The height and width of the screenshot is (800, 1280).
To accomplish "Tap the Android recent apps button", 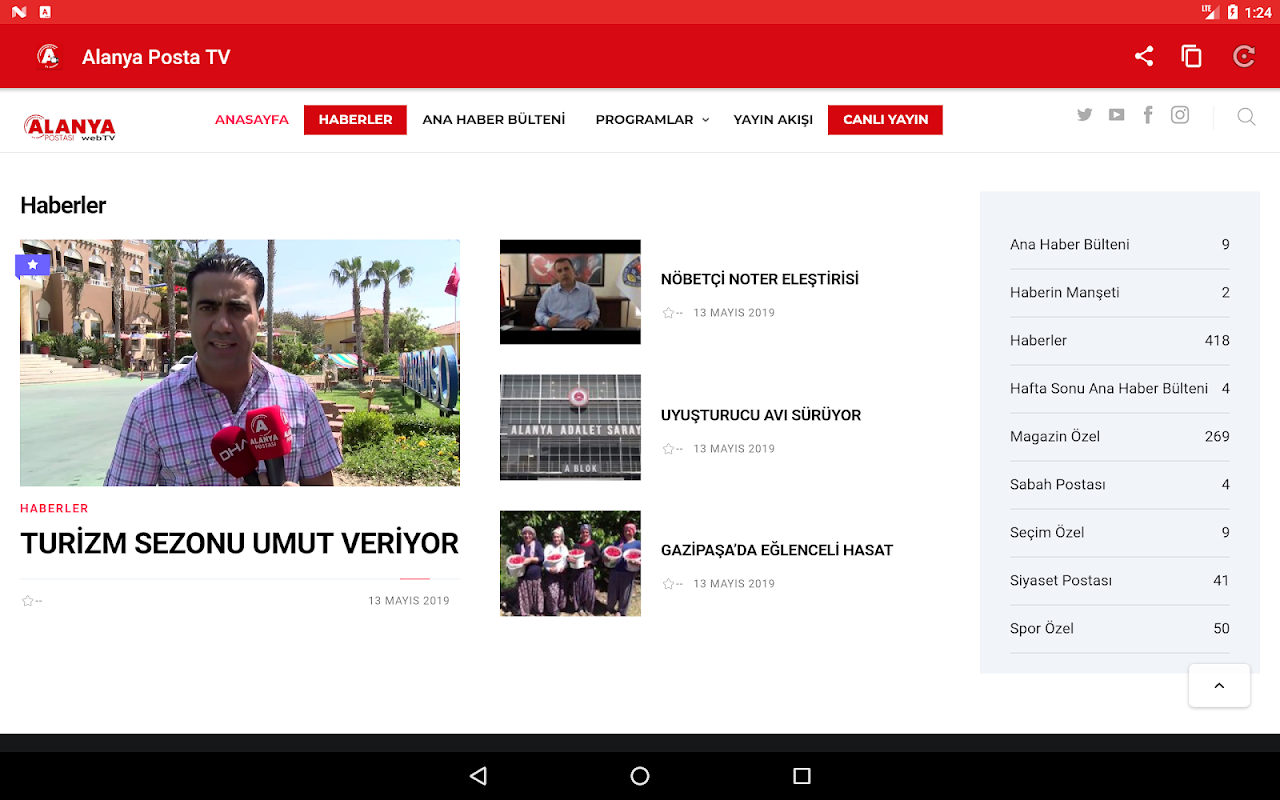I will [x=801, y=776].
